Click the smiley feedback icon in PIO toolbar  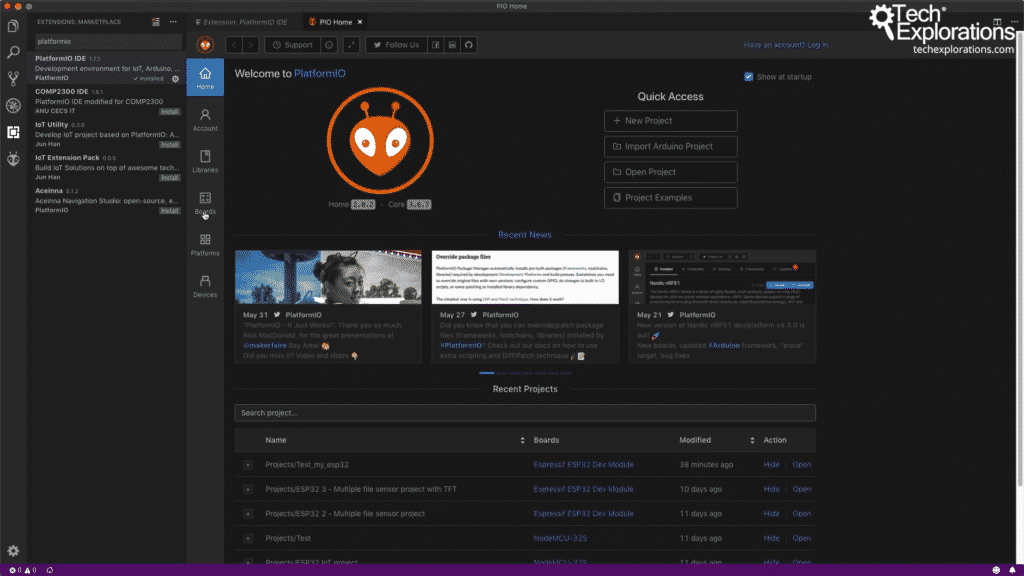(329, 45)
